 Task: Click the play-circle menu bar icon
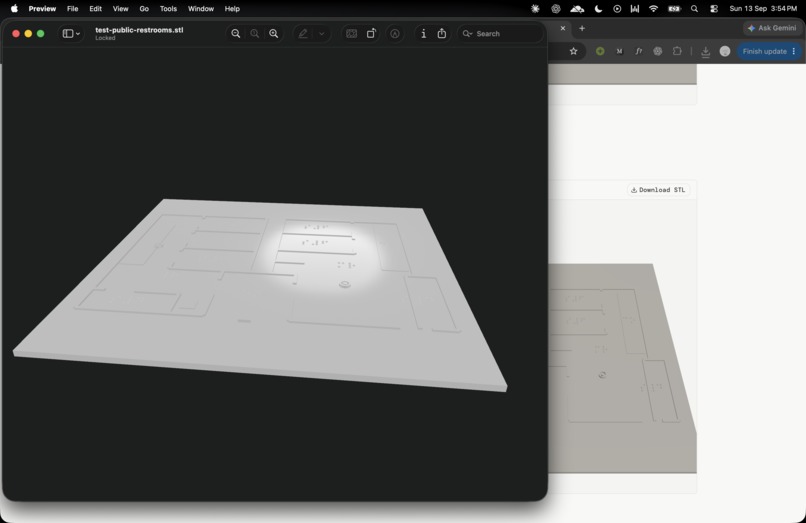[x=617, y=9]
